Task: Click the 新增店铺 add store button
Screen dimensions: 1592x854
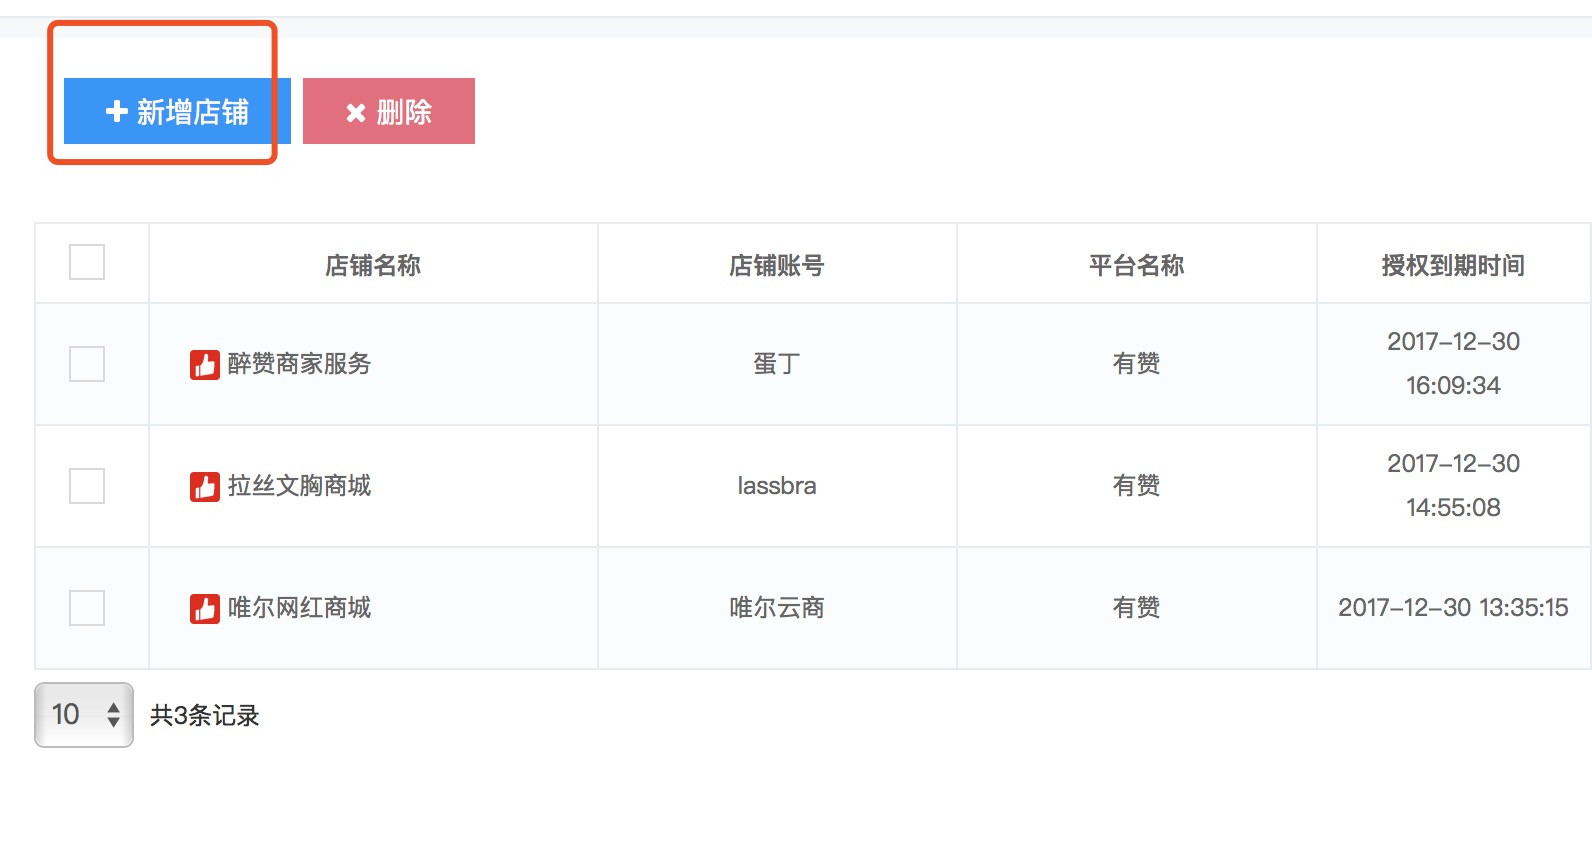Action: [x=177, y=111]
